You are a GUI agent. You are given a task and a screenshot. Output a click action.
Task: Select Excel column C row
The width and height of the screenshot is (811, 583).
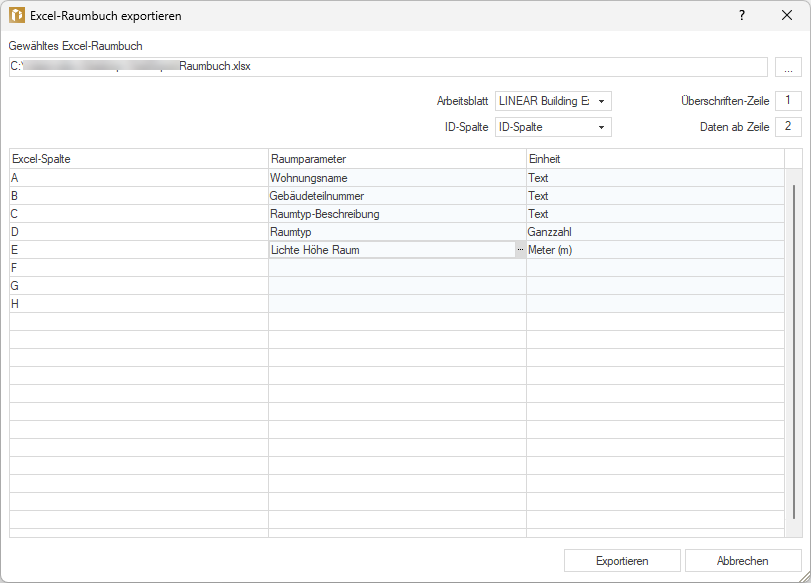tap(139, 214)
